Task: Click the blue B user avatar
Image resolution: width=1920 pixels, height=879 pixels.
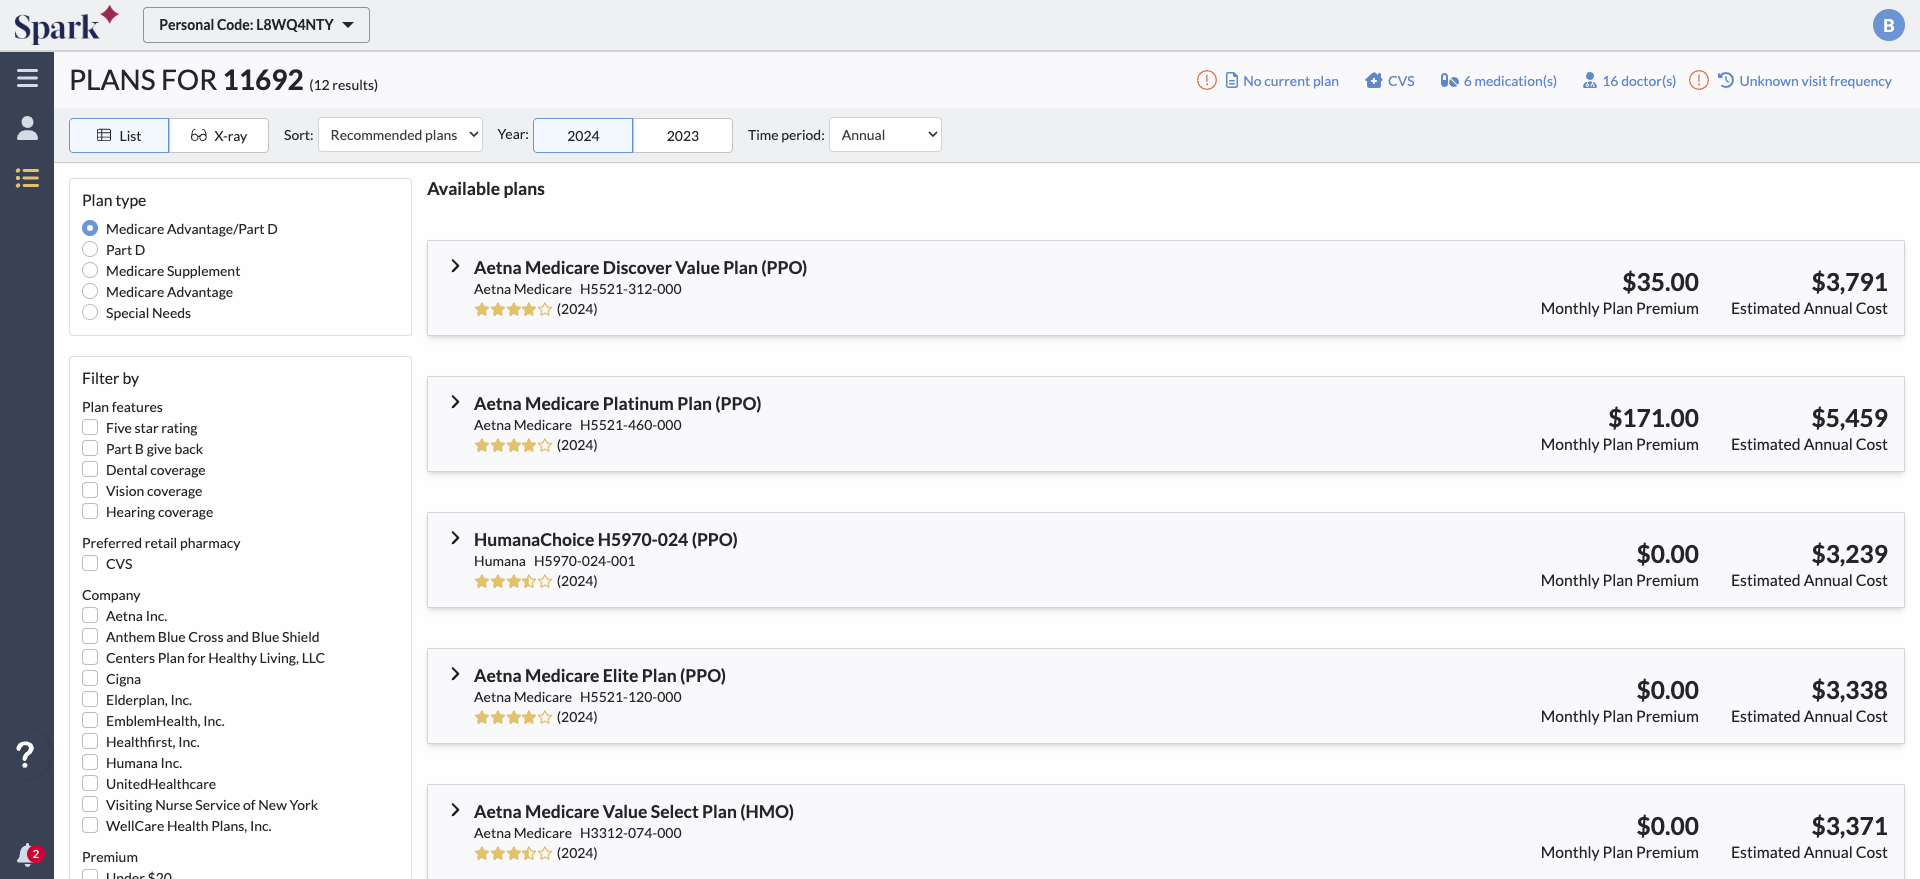Action: (1888, 25)
